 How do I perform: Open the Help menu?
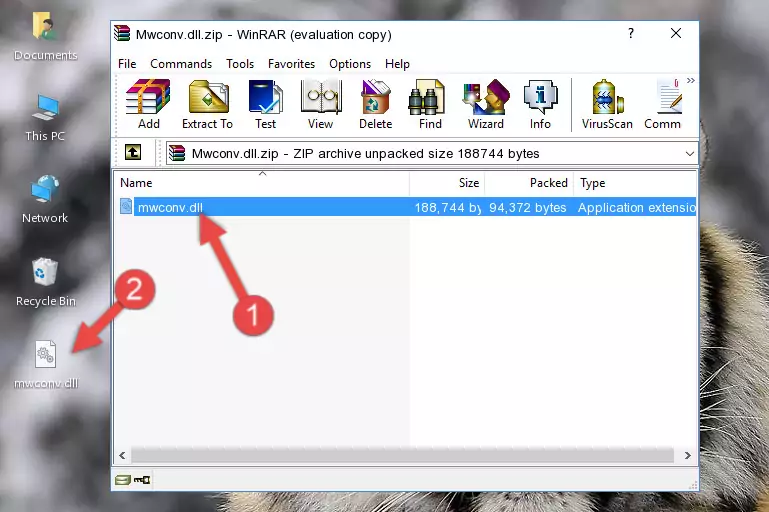pos(397,64)
